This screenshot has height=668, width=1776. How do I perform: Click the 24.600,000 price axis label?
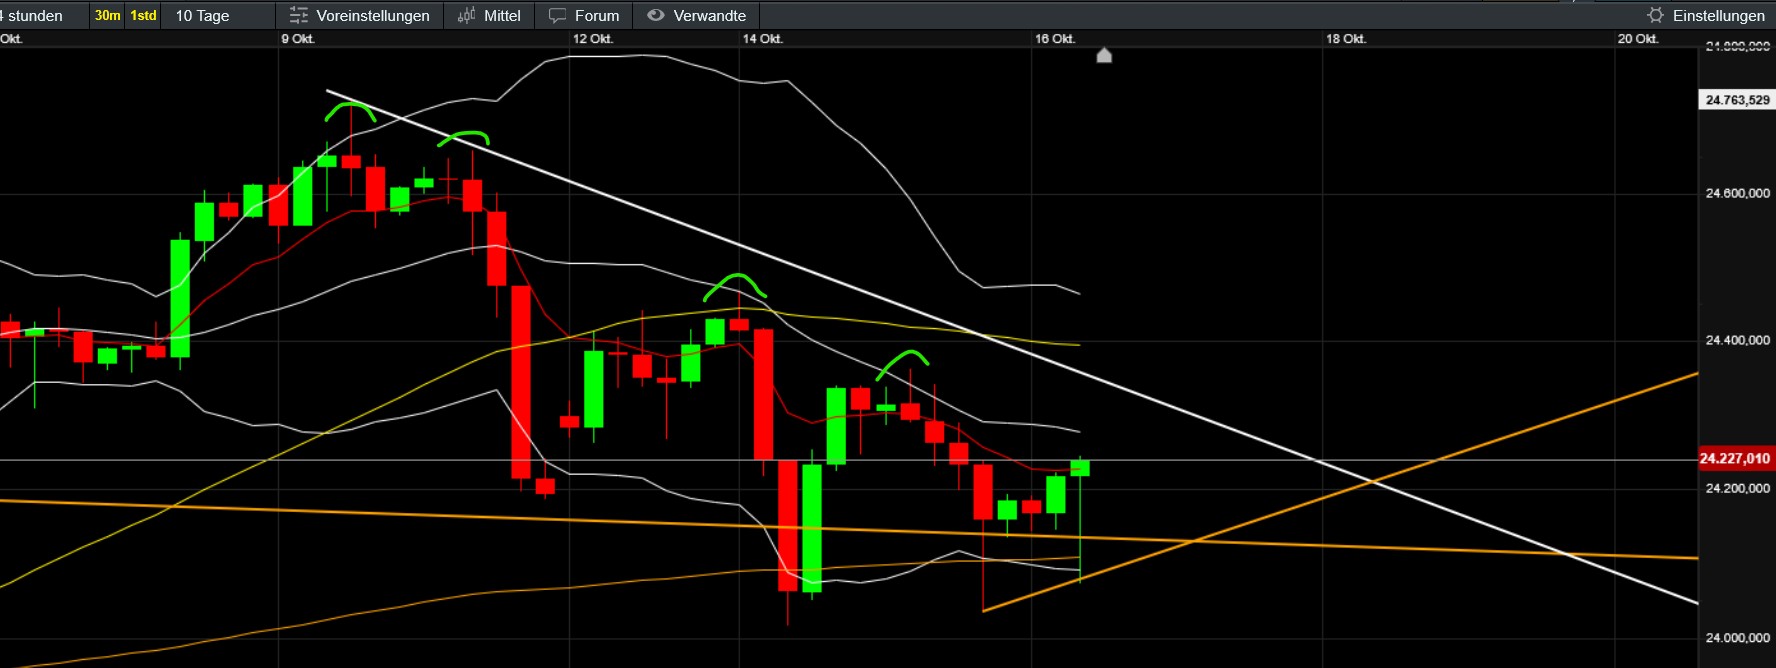[x=1737, y=193]
